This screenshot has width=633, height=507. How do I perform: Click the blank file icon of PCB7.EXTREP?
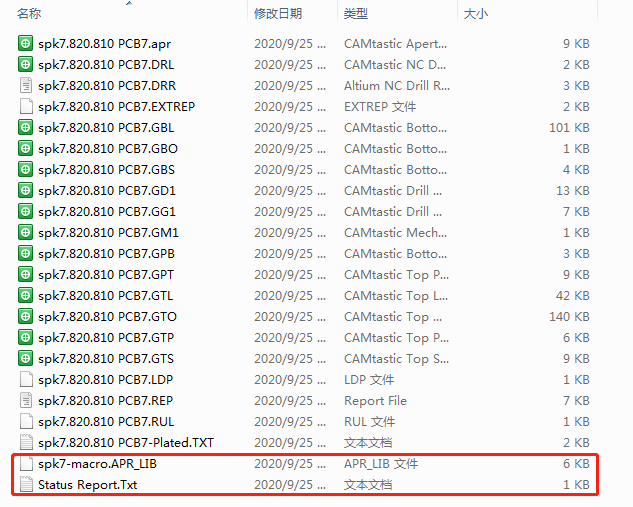[x=25, y=106]
